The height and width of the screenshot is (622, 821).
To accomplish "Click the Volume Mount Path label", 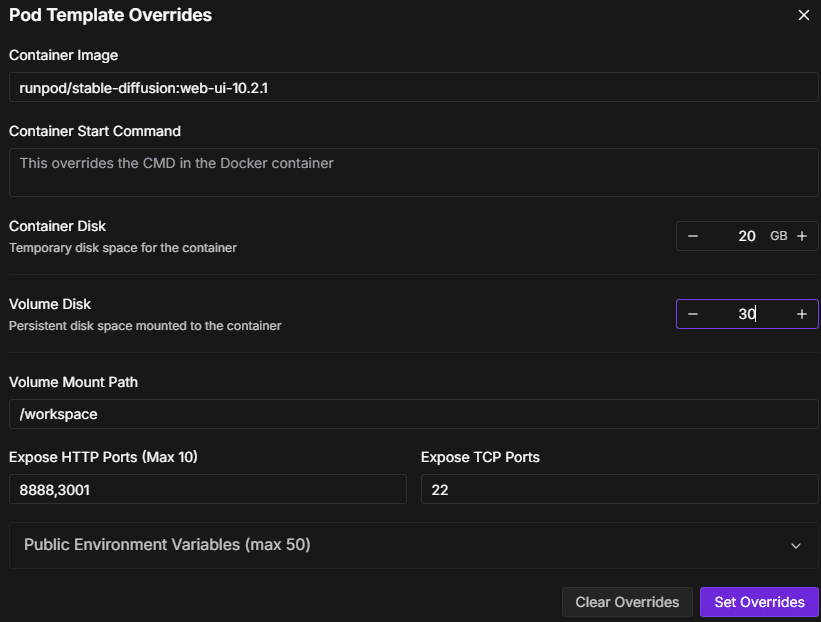I will (73, 381).
